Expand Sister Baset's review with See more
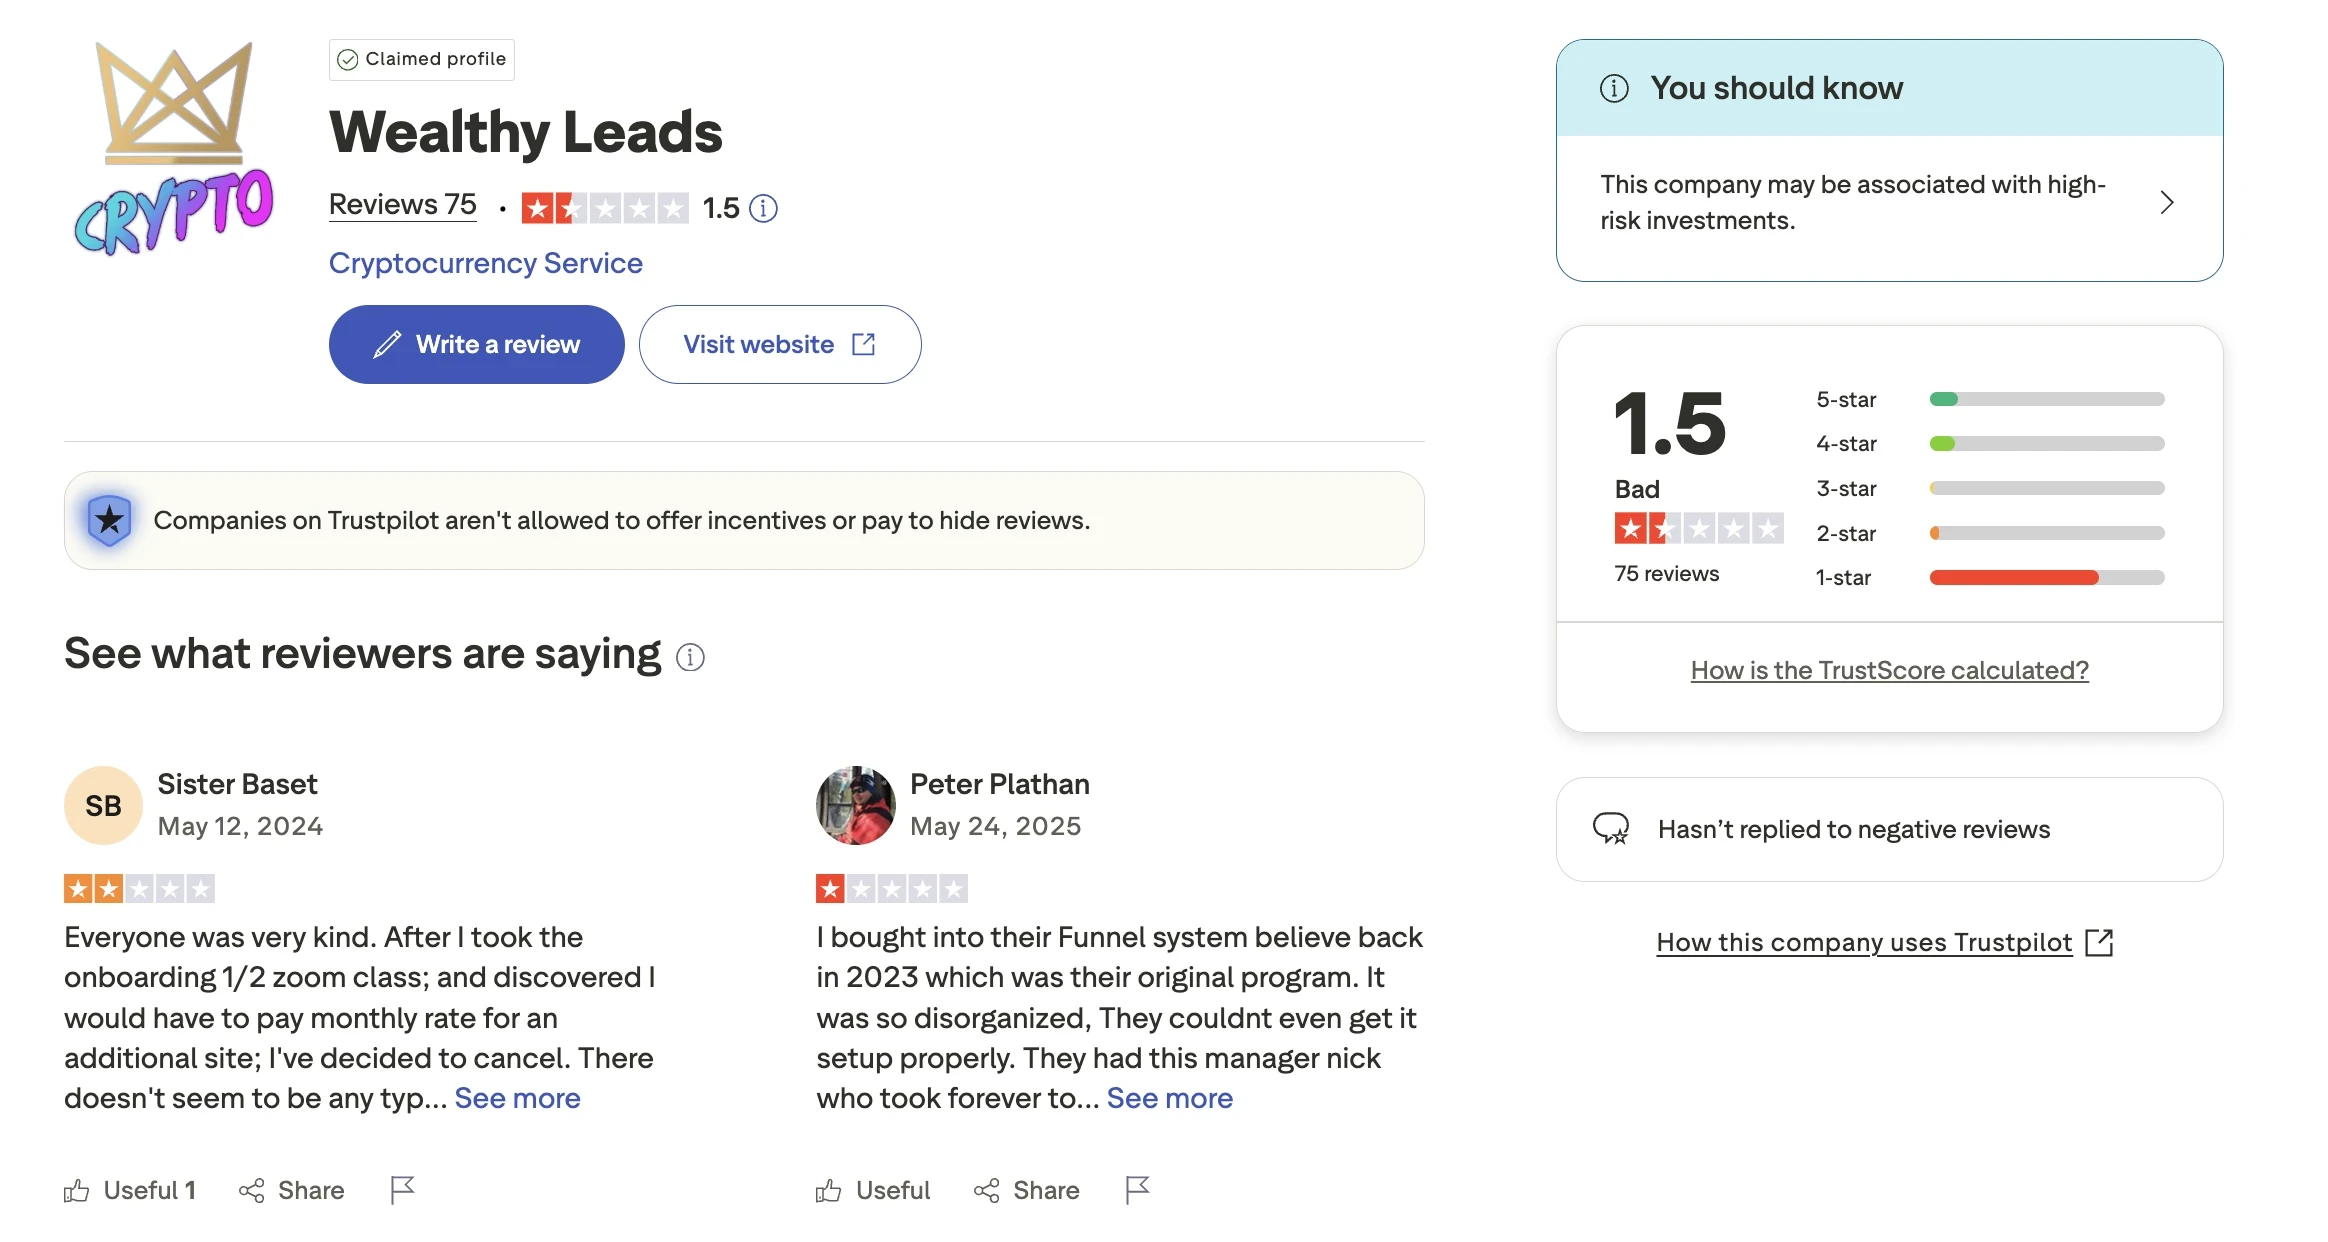Viewport: 2328px width, 1242px height. (x=517, y=1098)
